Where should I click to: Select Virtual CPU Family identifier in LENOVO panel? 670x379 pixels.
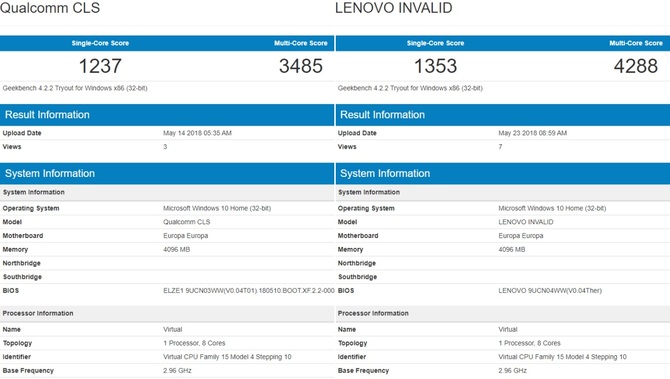[562, 357]
